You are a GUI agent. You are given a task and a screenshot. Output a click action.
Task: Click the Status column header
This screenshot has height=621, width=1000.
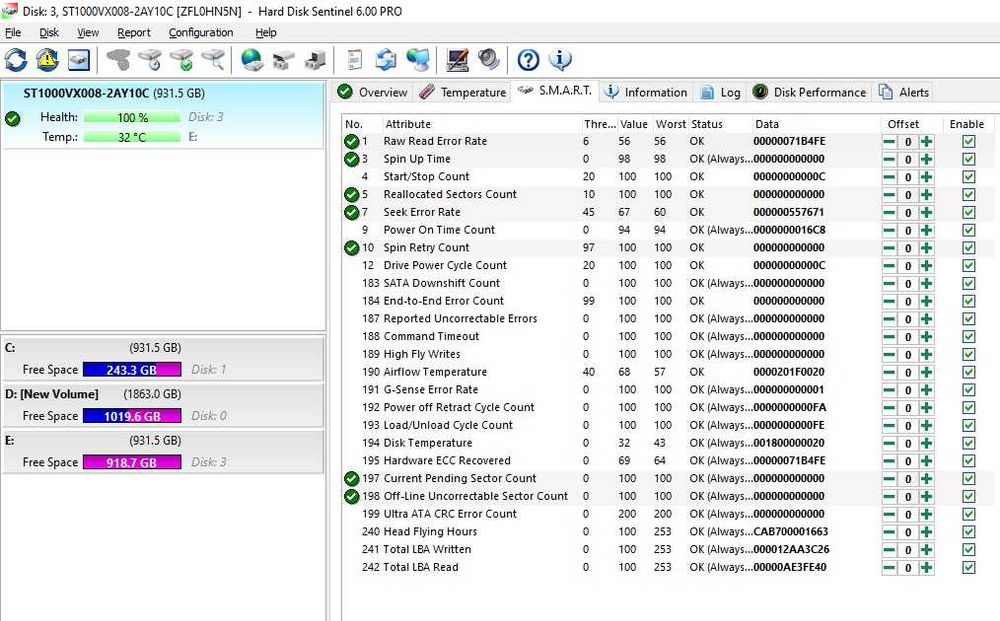707,124
